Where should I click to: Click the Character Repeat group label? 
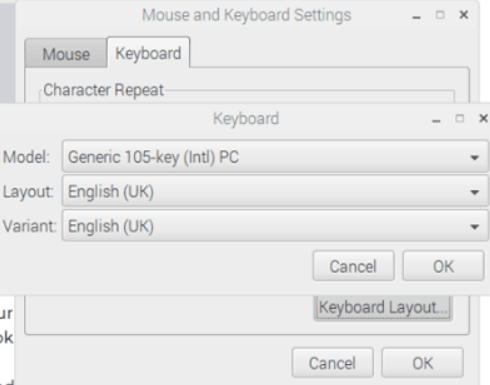104,90
